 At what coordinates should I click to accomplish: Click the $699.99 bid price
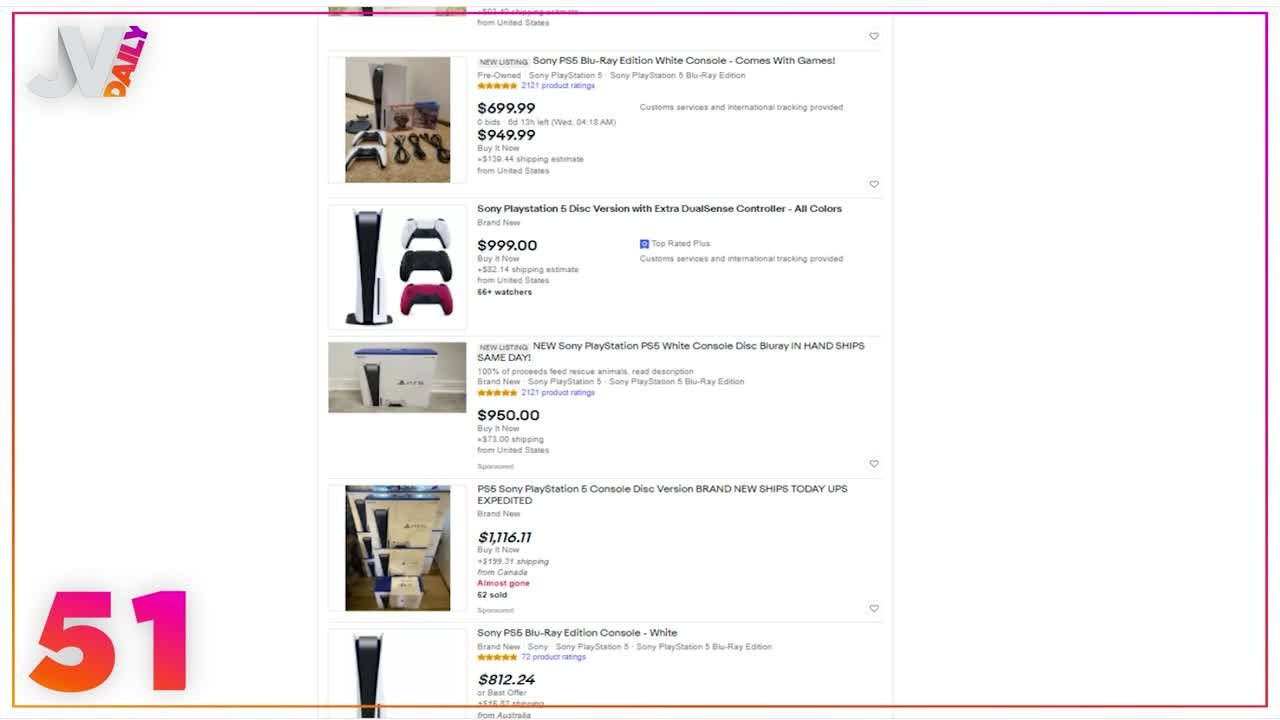click(x=506, y=108)
